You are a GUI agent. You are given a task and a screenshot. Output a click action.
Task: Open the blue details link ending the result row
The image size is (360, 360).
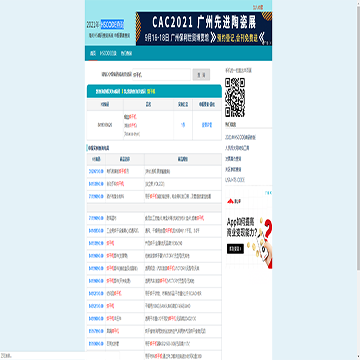coord(207,125)
